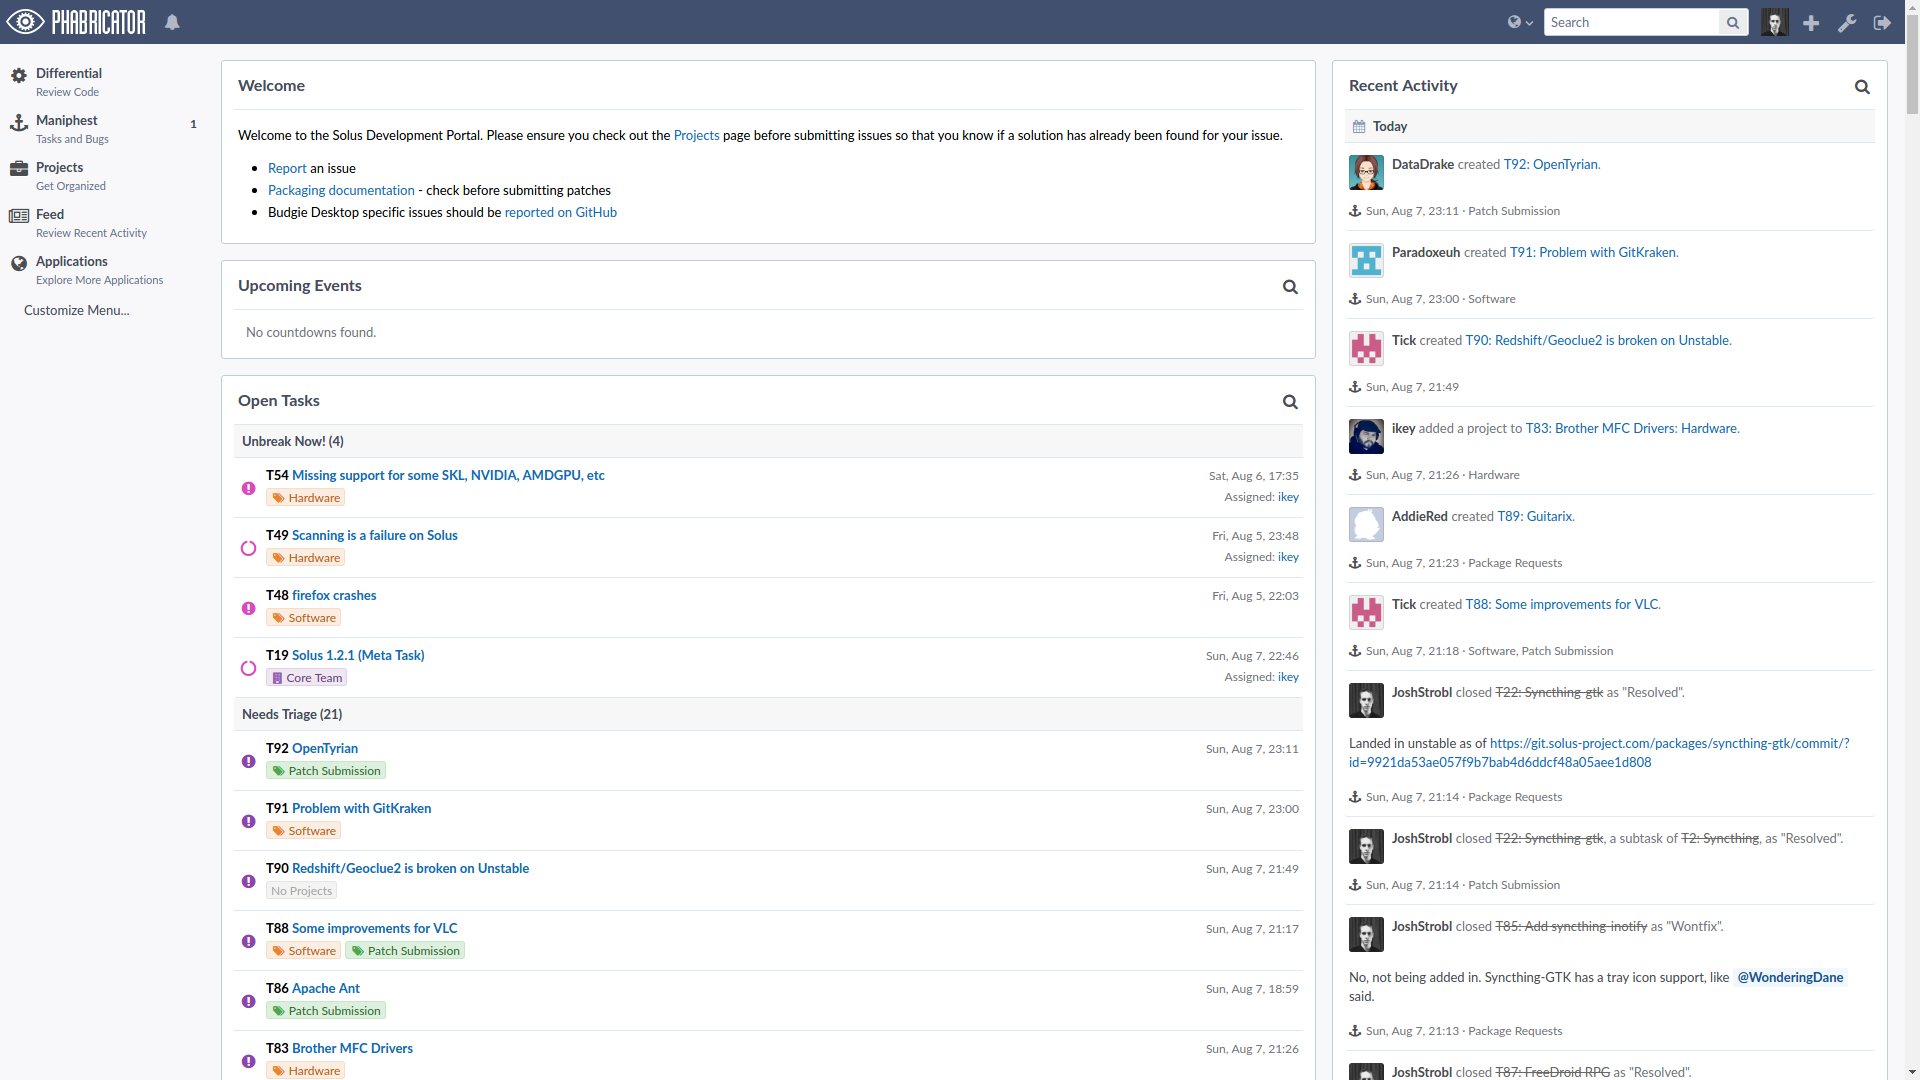This screenshot has height=1080, width=1920.
Task: Open the wrench settings icon
Action: tap(1847, 22)
